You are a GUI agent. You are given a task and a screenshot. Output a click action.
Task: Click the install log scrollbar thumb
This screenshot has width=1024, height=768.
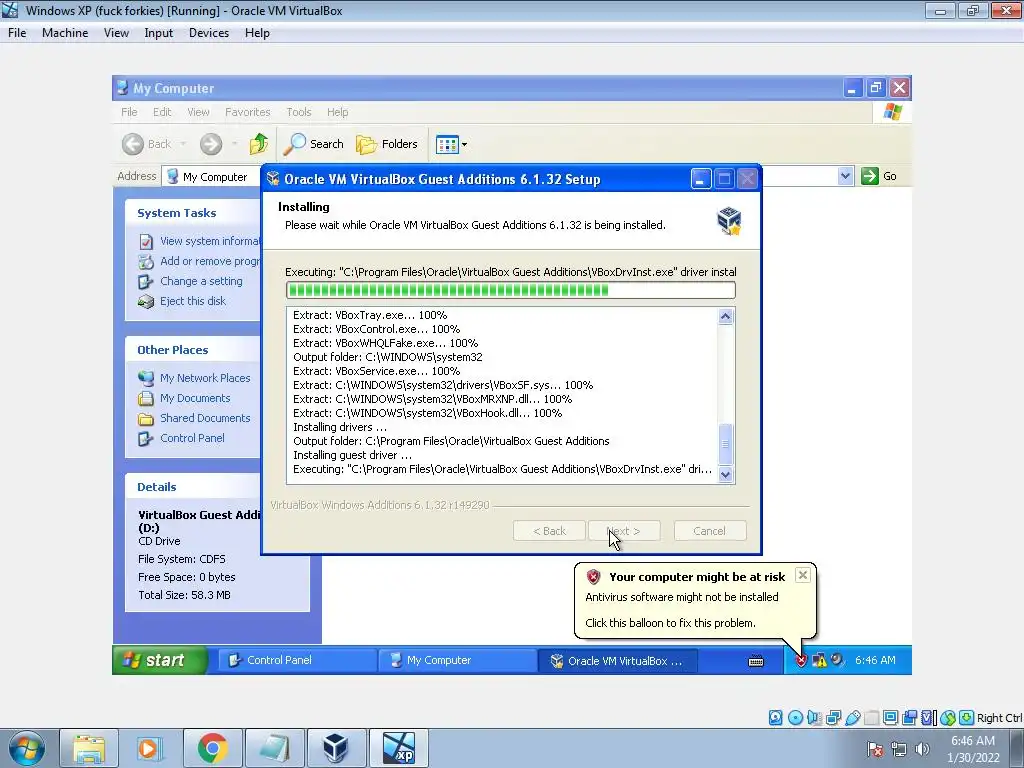point(726,443)
